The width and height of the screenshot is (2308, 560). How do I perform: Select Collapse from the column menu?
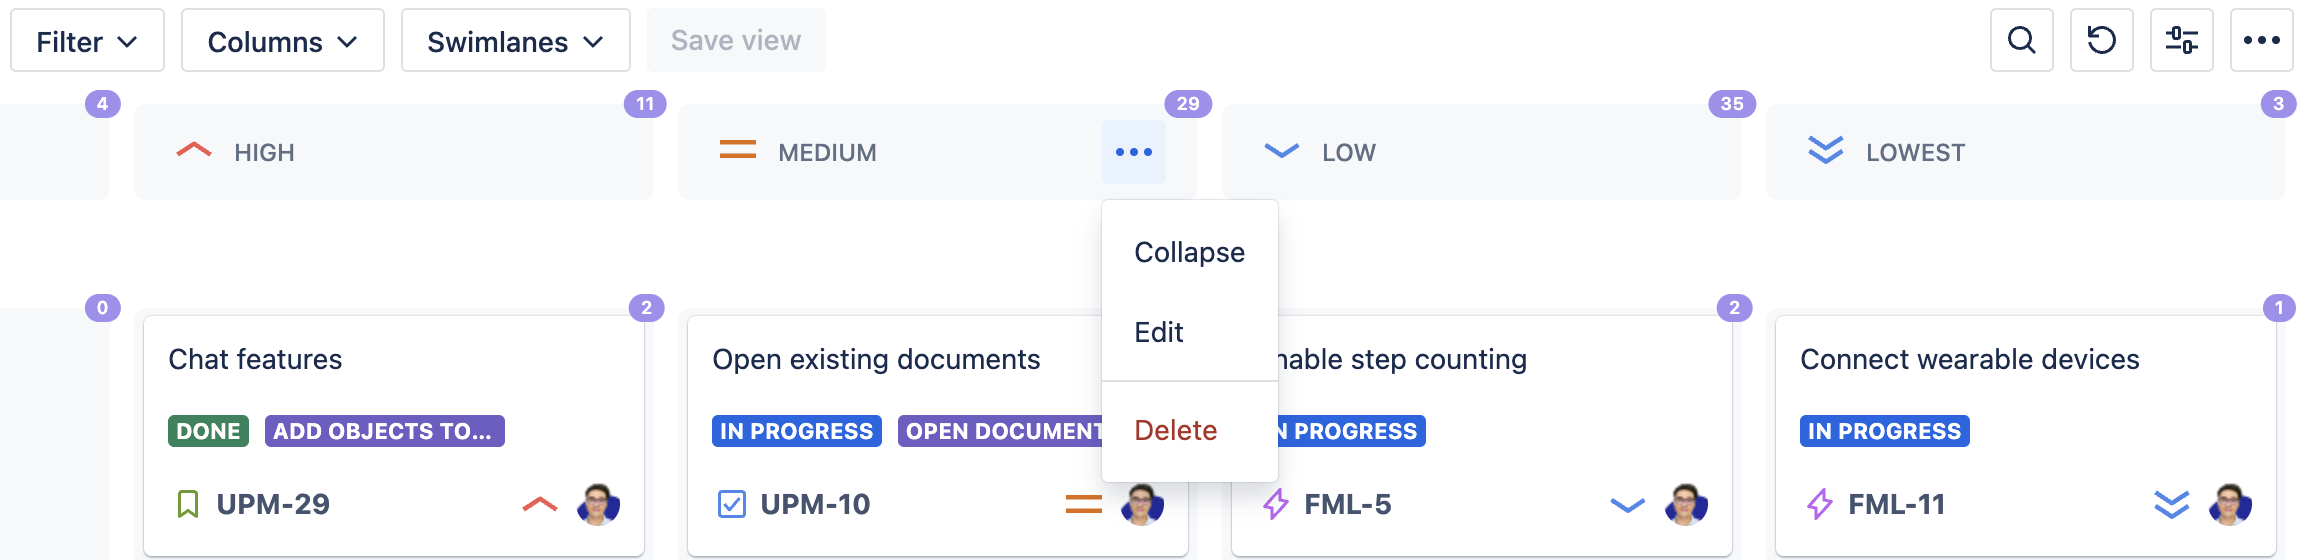[x=1189, y=252]
